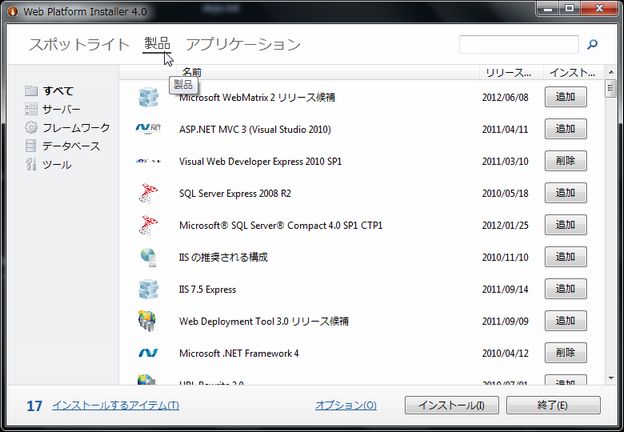This screenshot has width=624, height=432.
Task: Click the インストール(I) button
Action: [451, 405]
